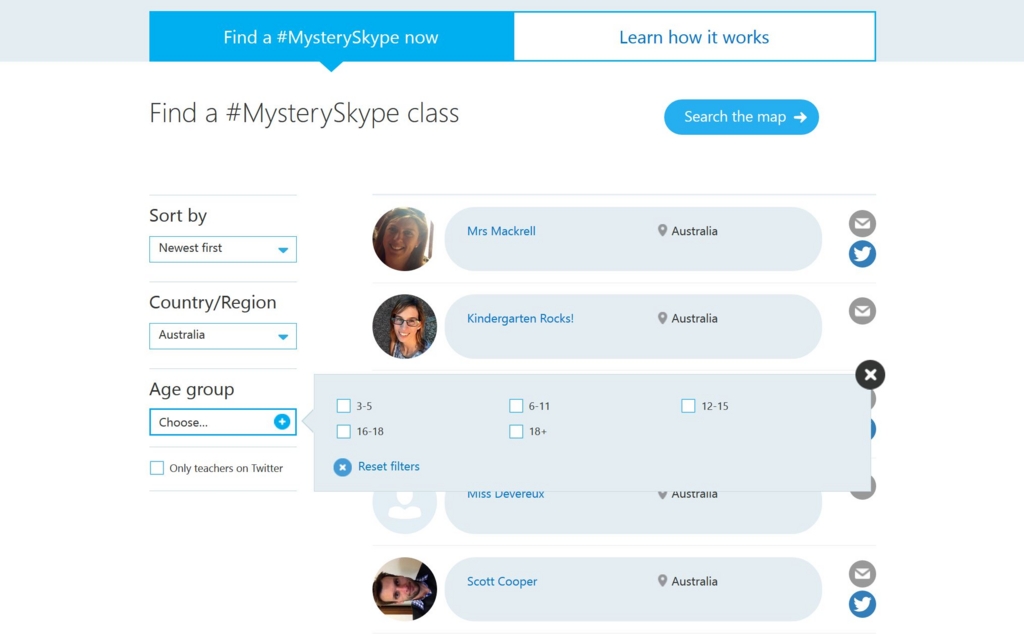1024x637 pixels.
Task: Click Australia text in Mrs Mackrell row
Action: 694,231
